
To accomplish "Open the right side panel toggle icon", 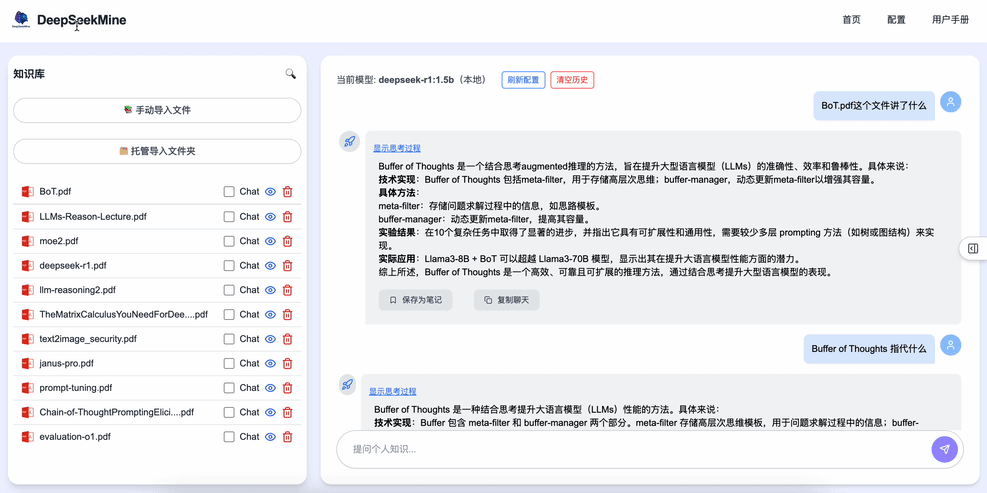I will 972,248.
